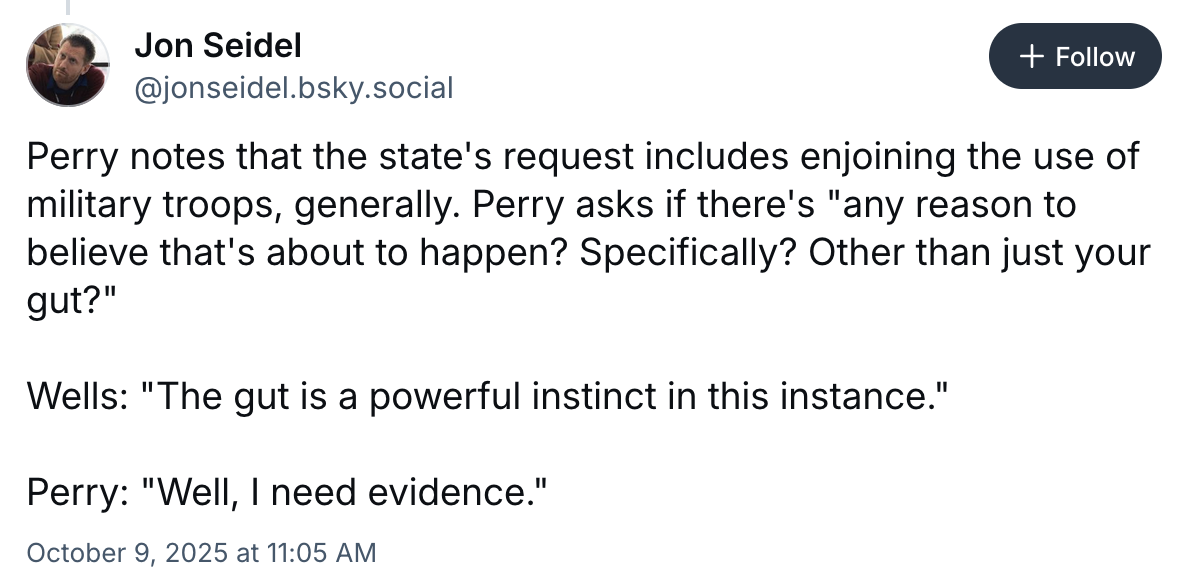Click the line starting "believe that's about"
Screen dimensions: 1188x588
[x=589, y=252]
